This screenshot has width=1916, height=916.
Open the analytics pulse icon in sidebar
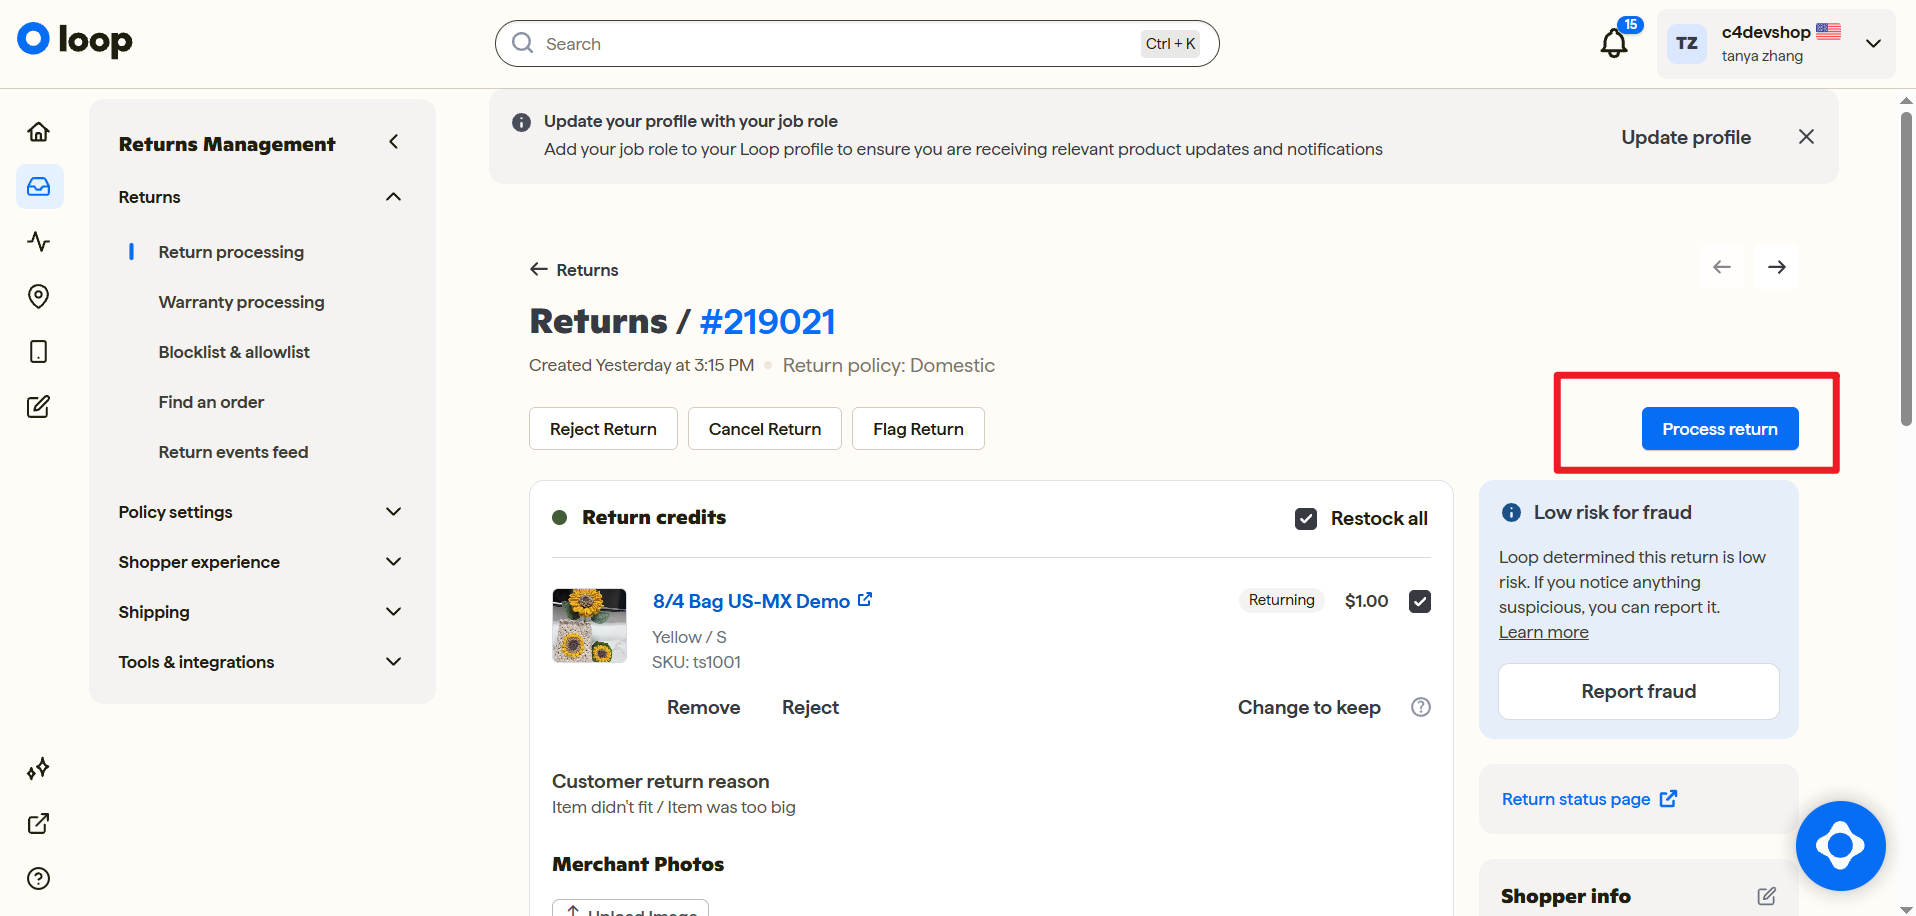pos(39,241)
